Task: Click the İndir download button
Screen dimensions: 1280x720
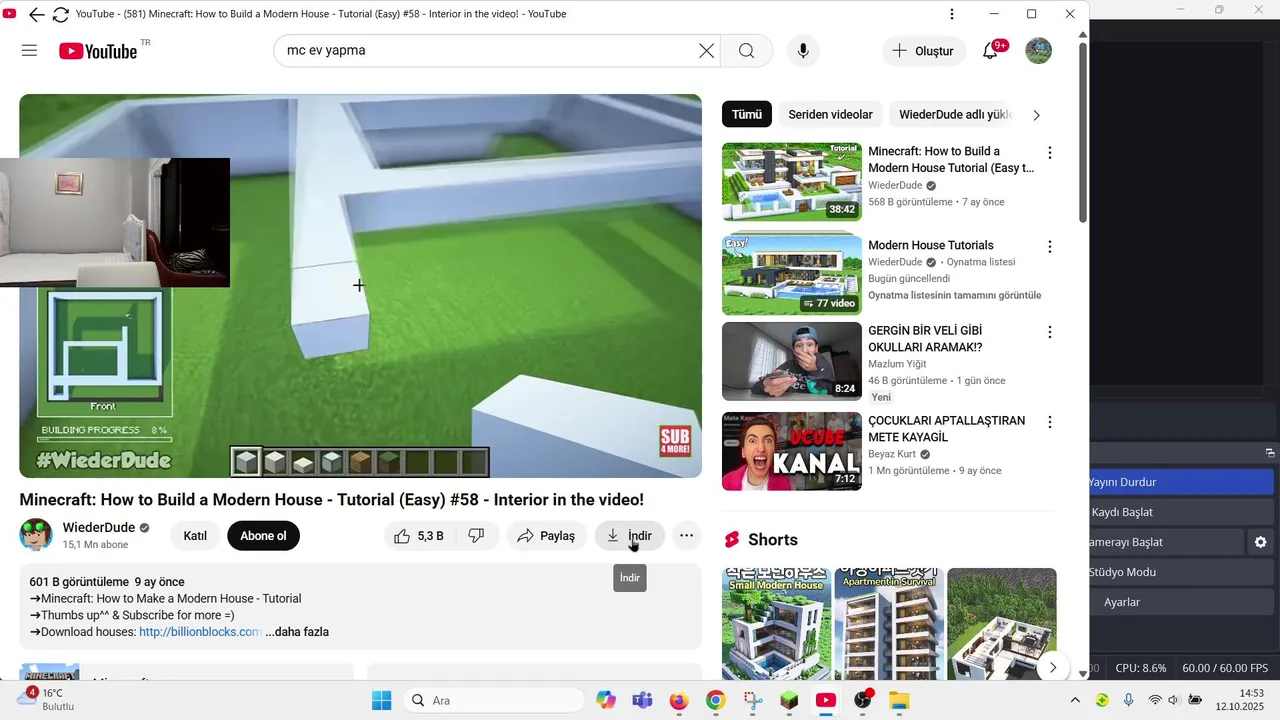Action: pos(629,536)
